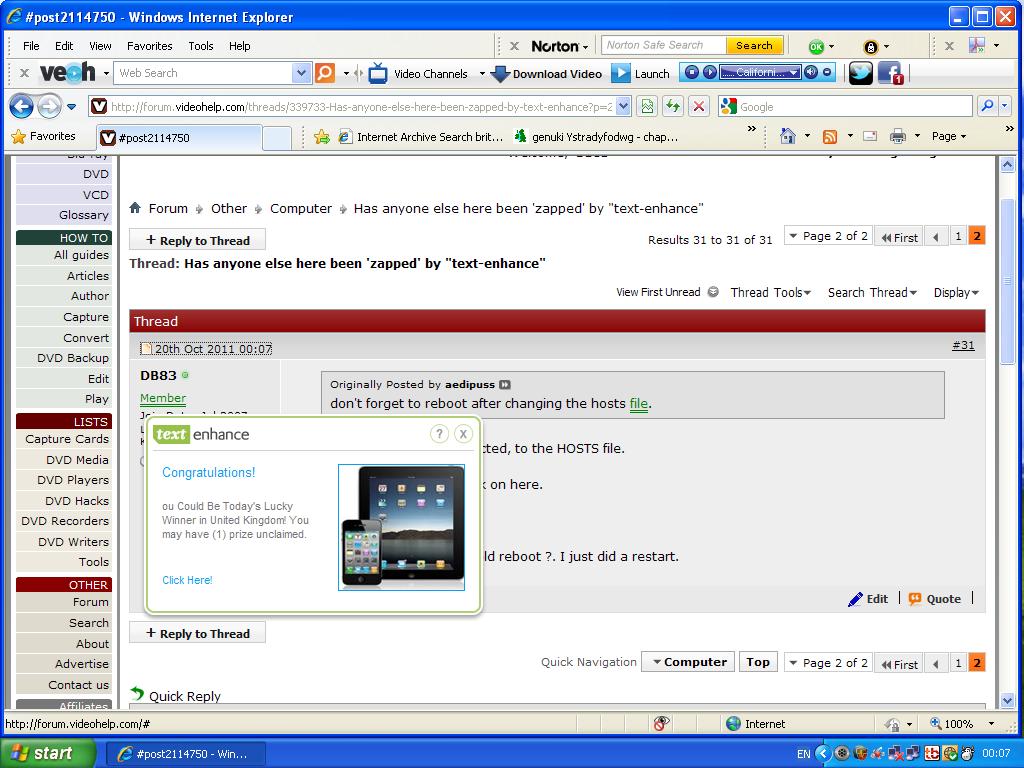This screenshot has height=768, width=1024.
Task: Open the top Page 2 of 2 dropdown
Action: click(x=828, y=236)
